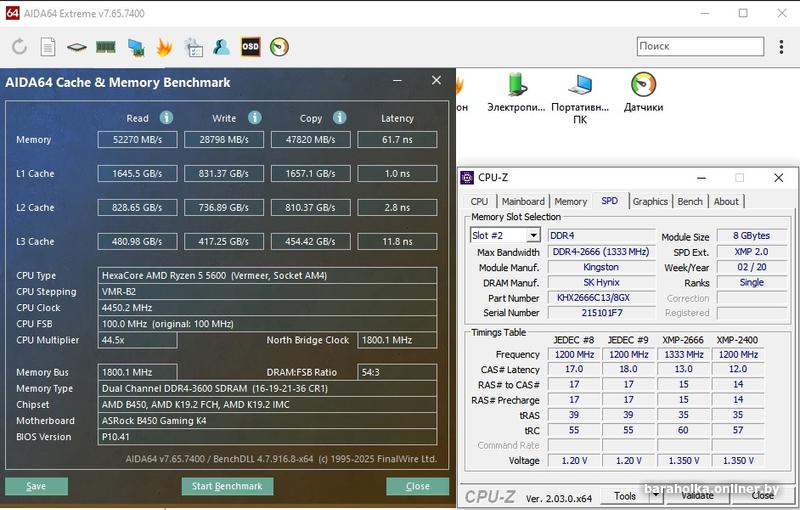Click Start Benchmark button
Viewport: 800px width, 510px height.
coord(227,486)
